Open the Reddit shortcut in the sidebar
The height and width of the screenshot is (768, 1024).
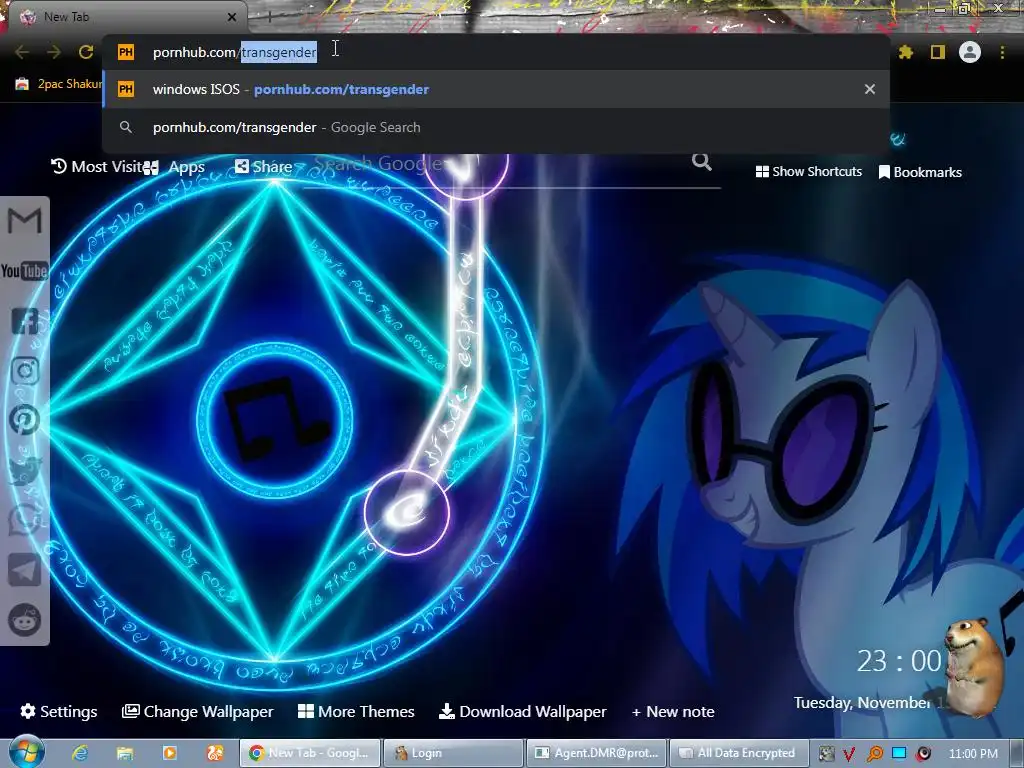point(25,619)
